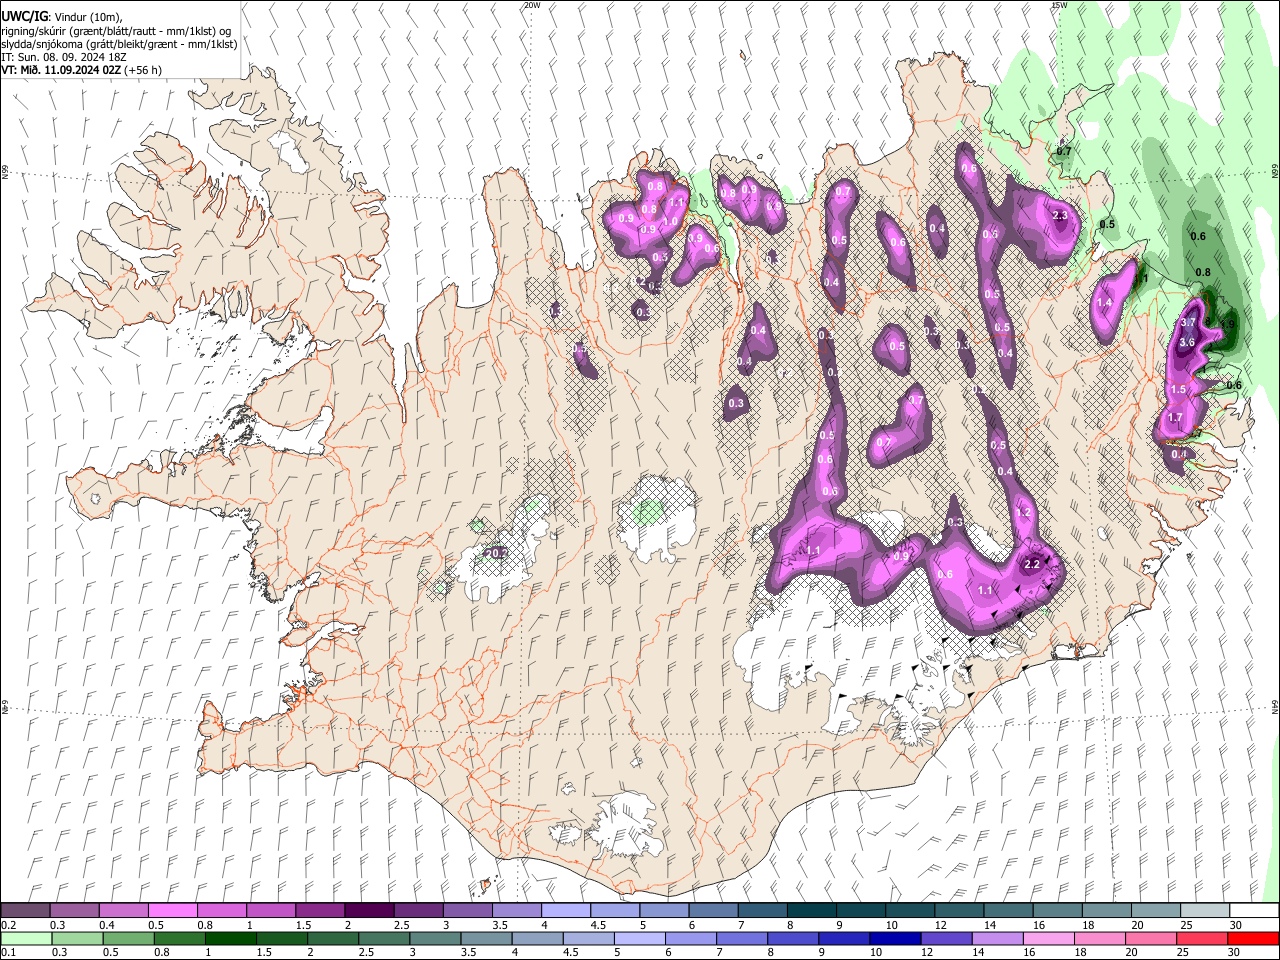This screenshot has width=1280, height=960.
Task: Click the upper legend swatch labeled 0.2
Action: coord(26,911)
